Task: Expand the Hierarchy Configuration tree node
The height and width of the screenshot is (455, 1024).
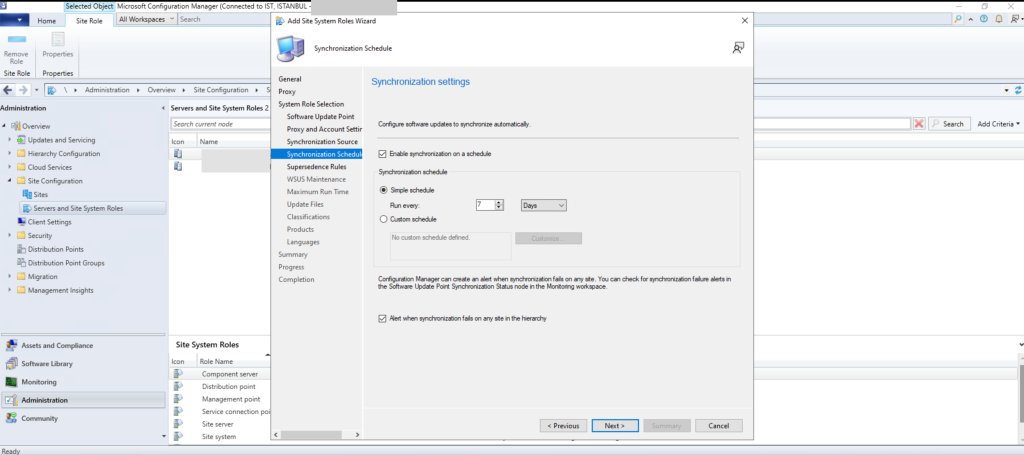Action: (10, 154)
